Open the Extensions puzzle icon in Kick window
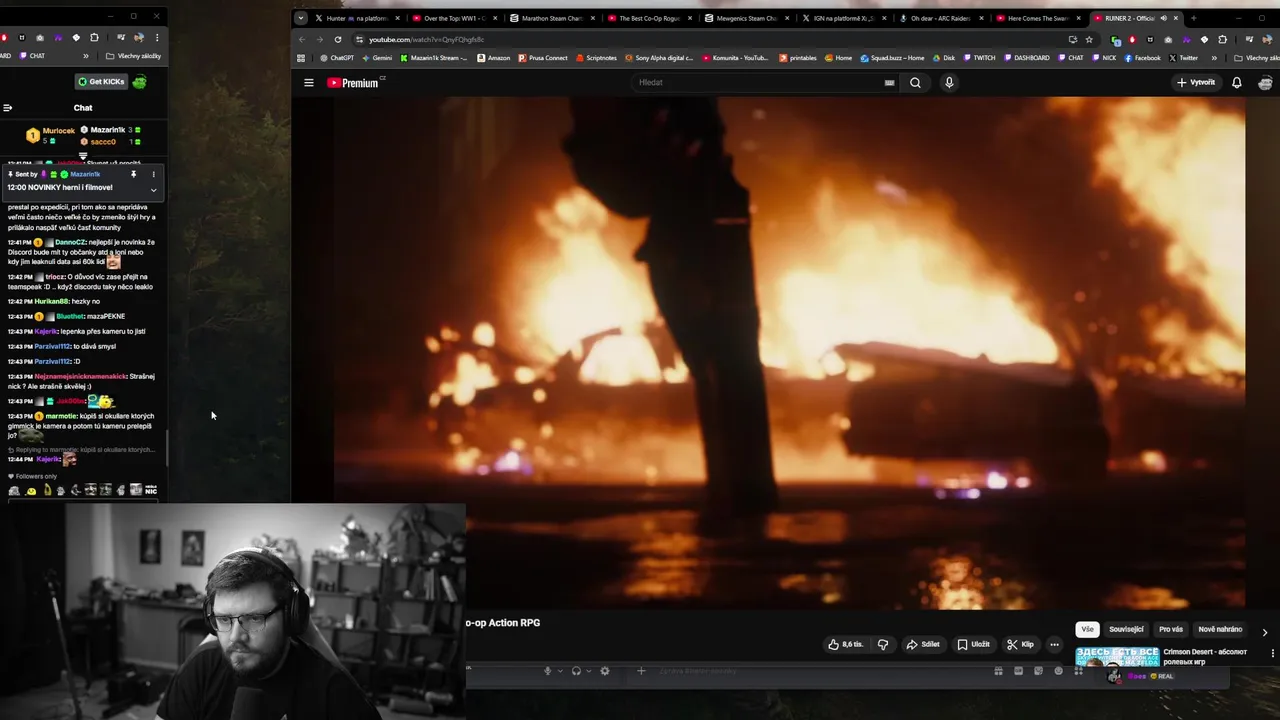Screen dimensions: 1280x720 (94, 37)
